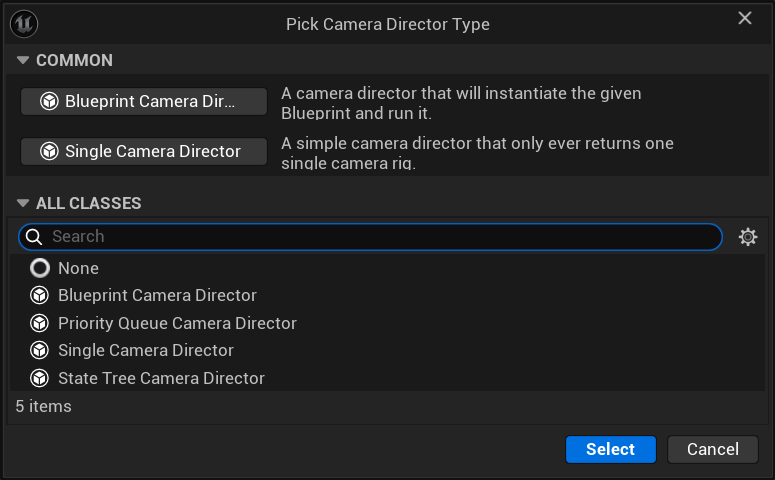Focus the class Search field
Image resolution: width=775 pixels, height=480 pixels.
click(380, 237)
